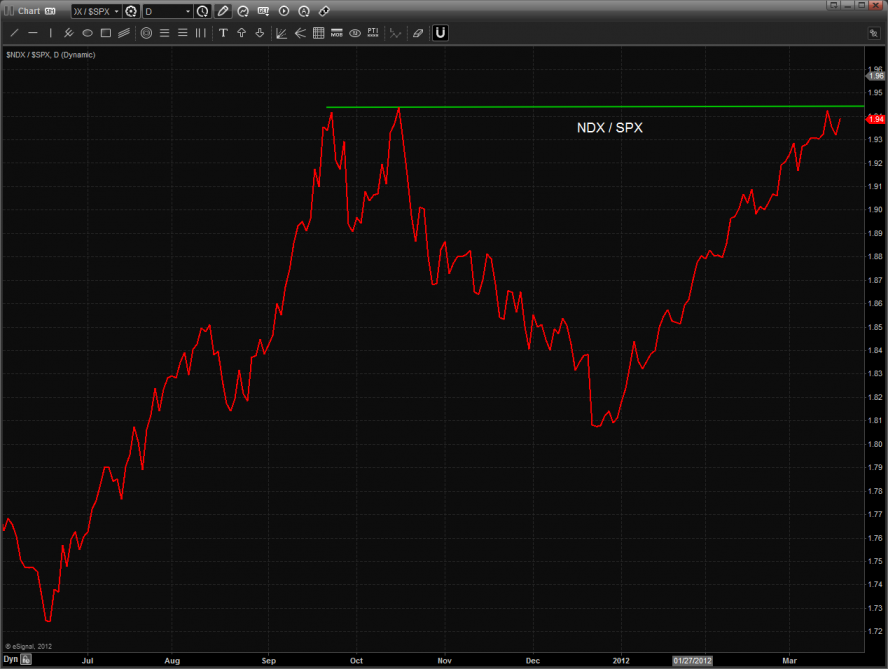This screenshot has width=888, height=669.
Task: Click the Chart window title label
Action: (x=28, y=11)
